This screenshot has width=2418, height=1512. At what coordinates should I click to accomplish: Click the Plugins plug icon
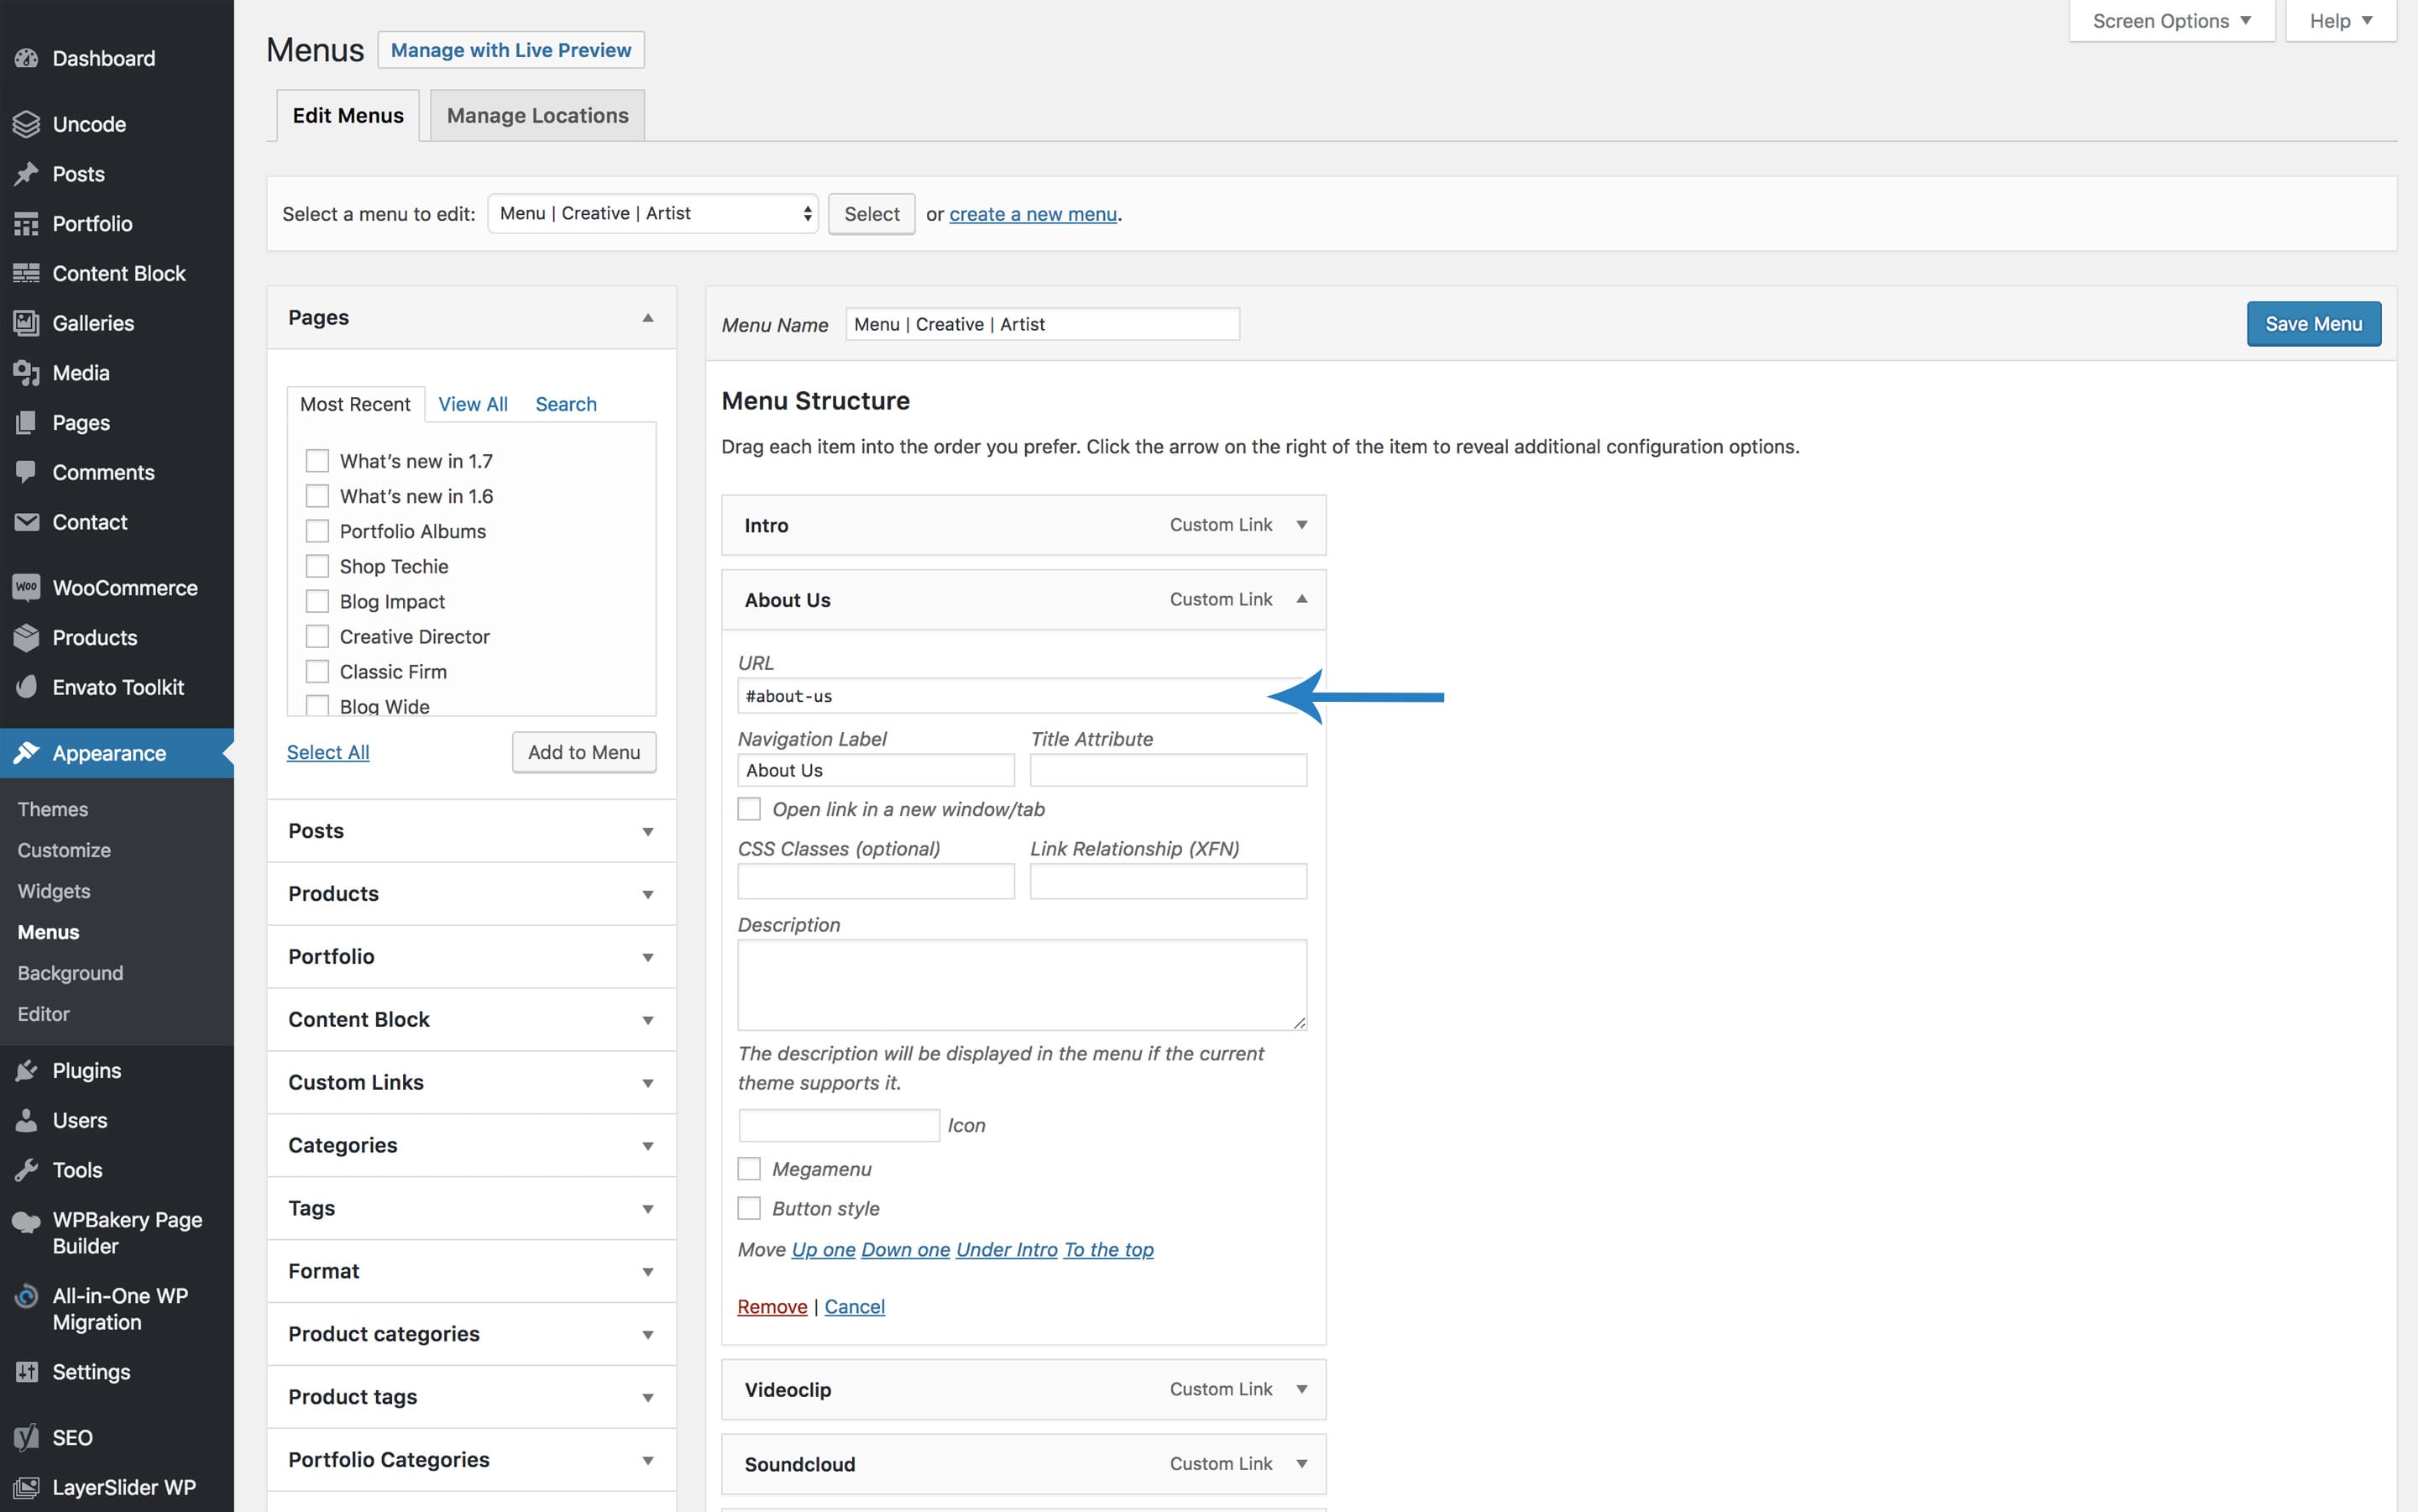click(x=26, y=1071)
